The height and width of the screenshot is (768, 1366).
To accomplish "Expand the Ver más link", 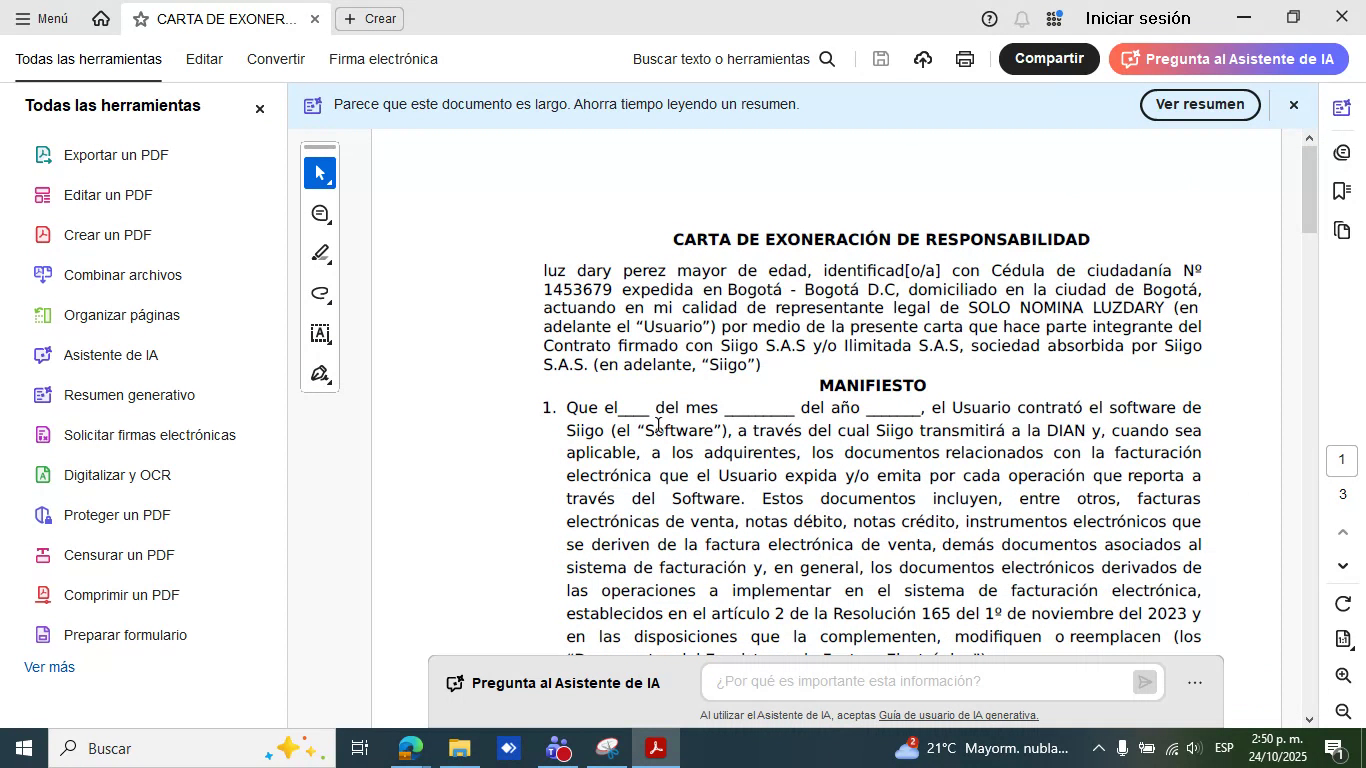I will (x=49, y=667).
